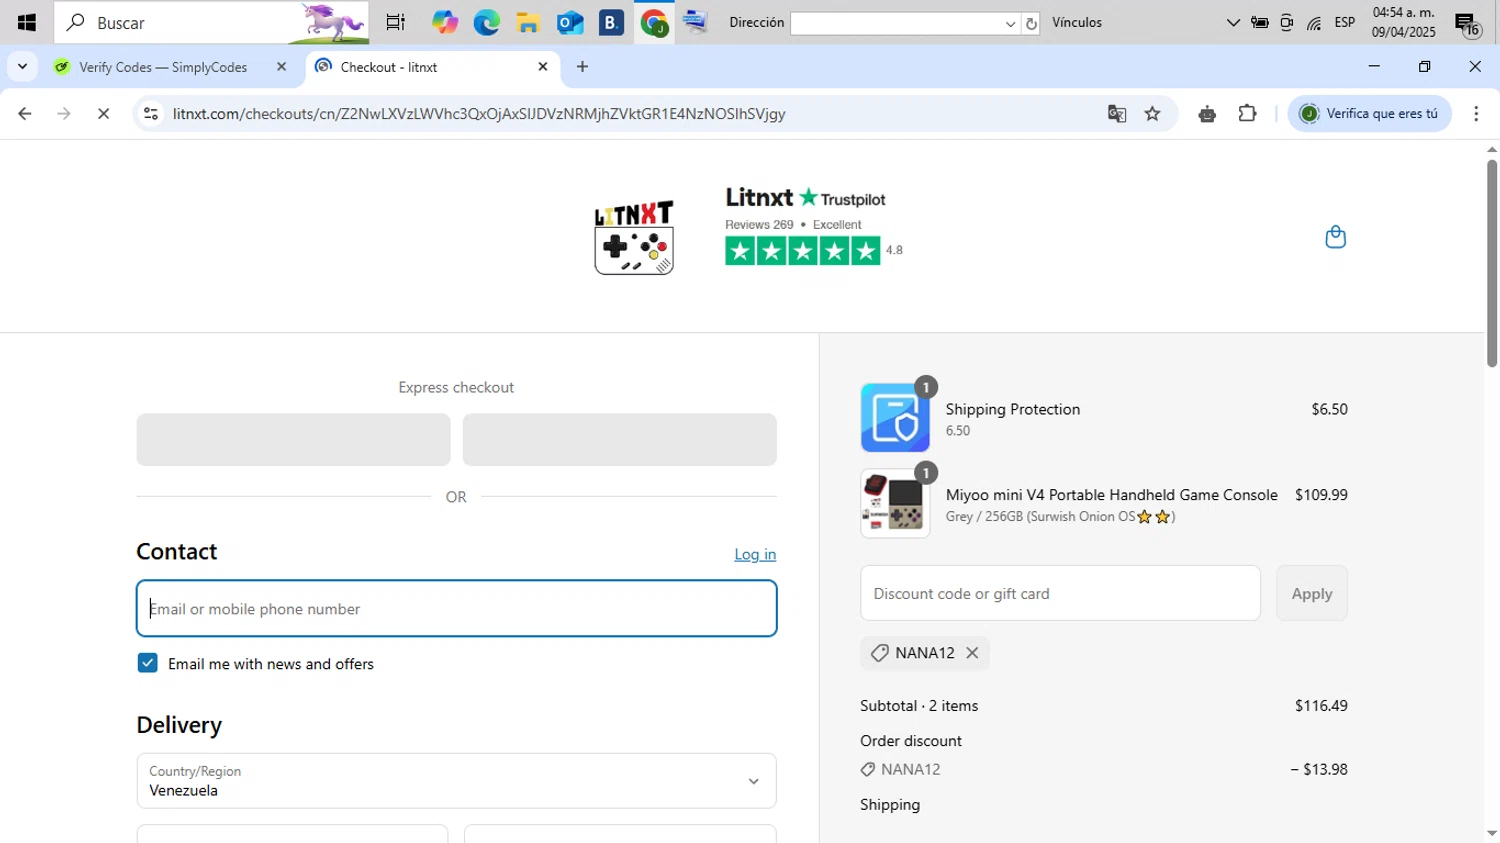
Task: Check the battery status tray icon
Action: tap(1260, 22)
